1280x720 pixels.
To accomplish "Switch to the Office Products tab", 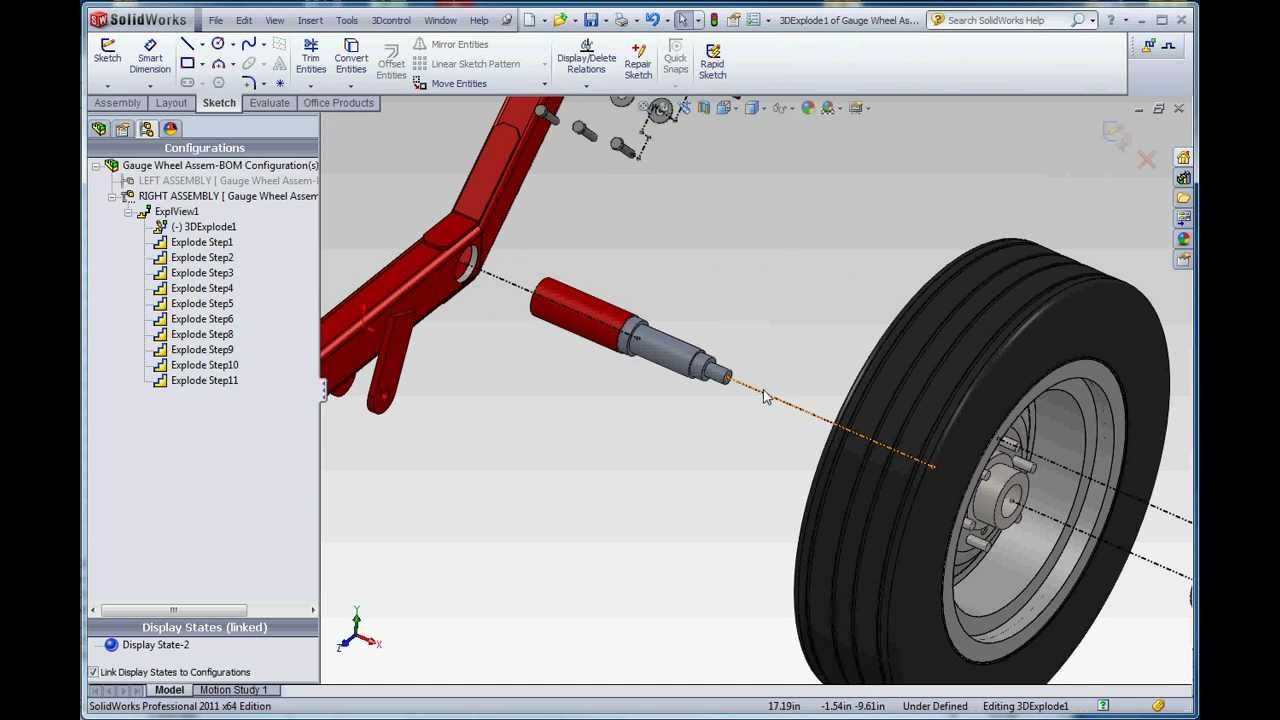I will (338, 103).
